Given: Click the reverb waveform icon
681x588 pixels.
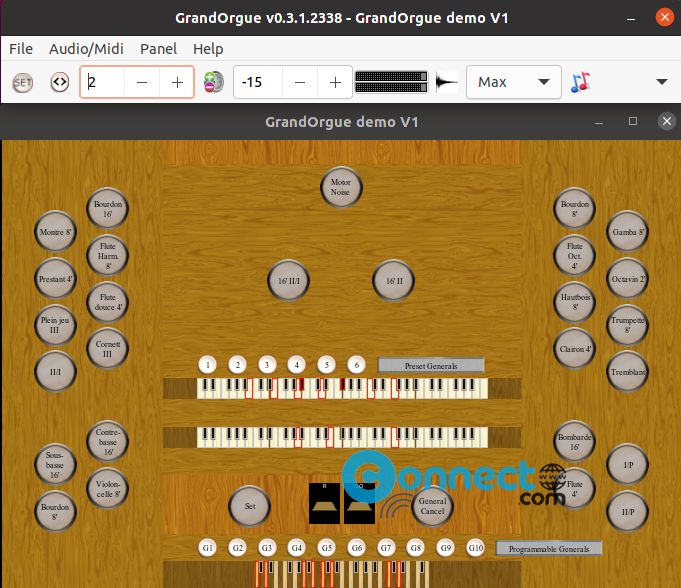Looking at the screenshot, I should coord(448,83).
